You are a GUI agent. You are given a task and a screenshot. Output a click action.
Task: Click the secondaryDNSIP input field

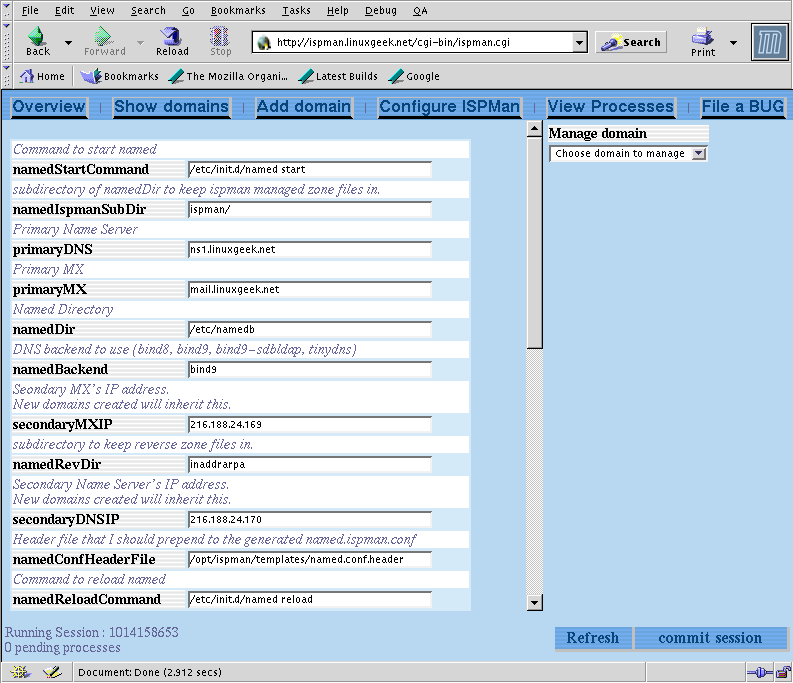click(310, 520)
